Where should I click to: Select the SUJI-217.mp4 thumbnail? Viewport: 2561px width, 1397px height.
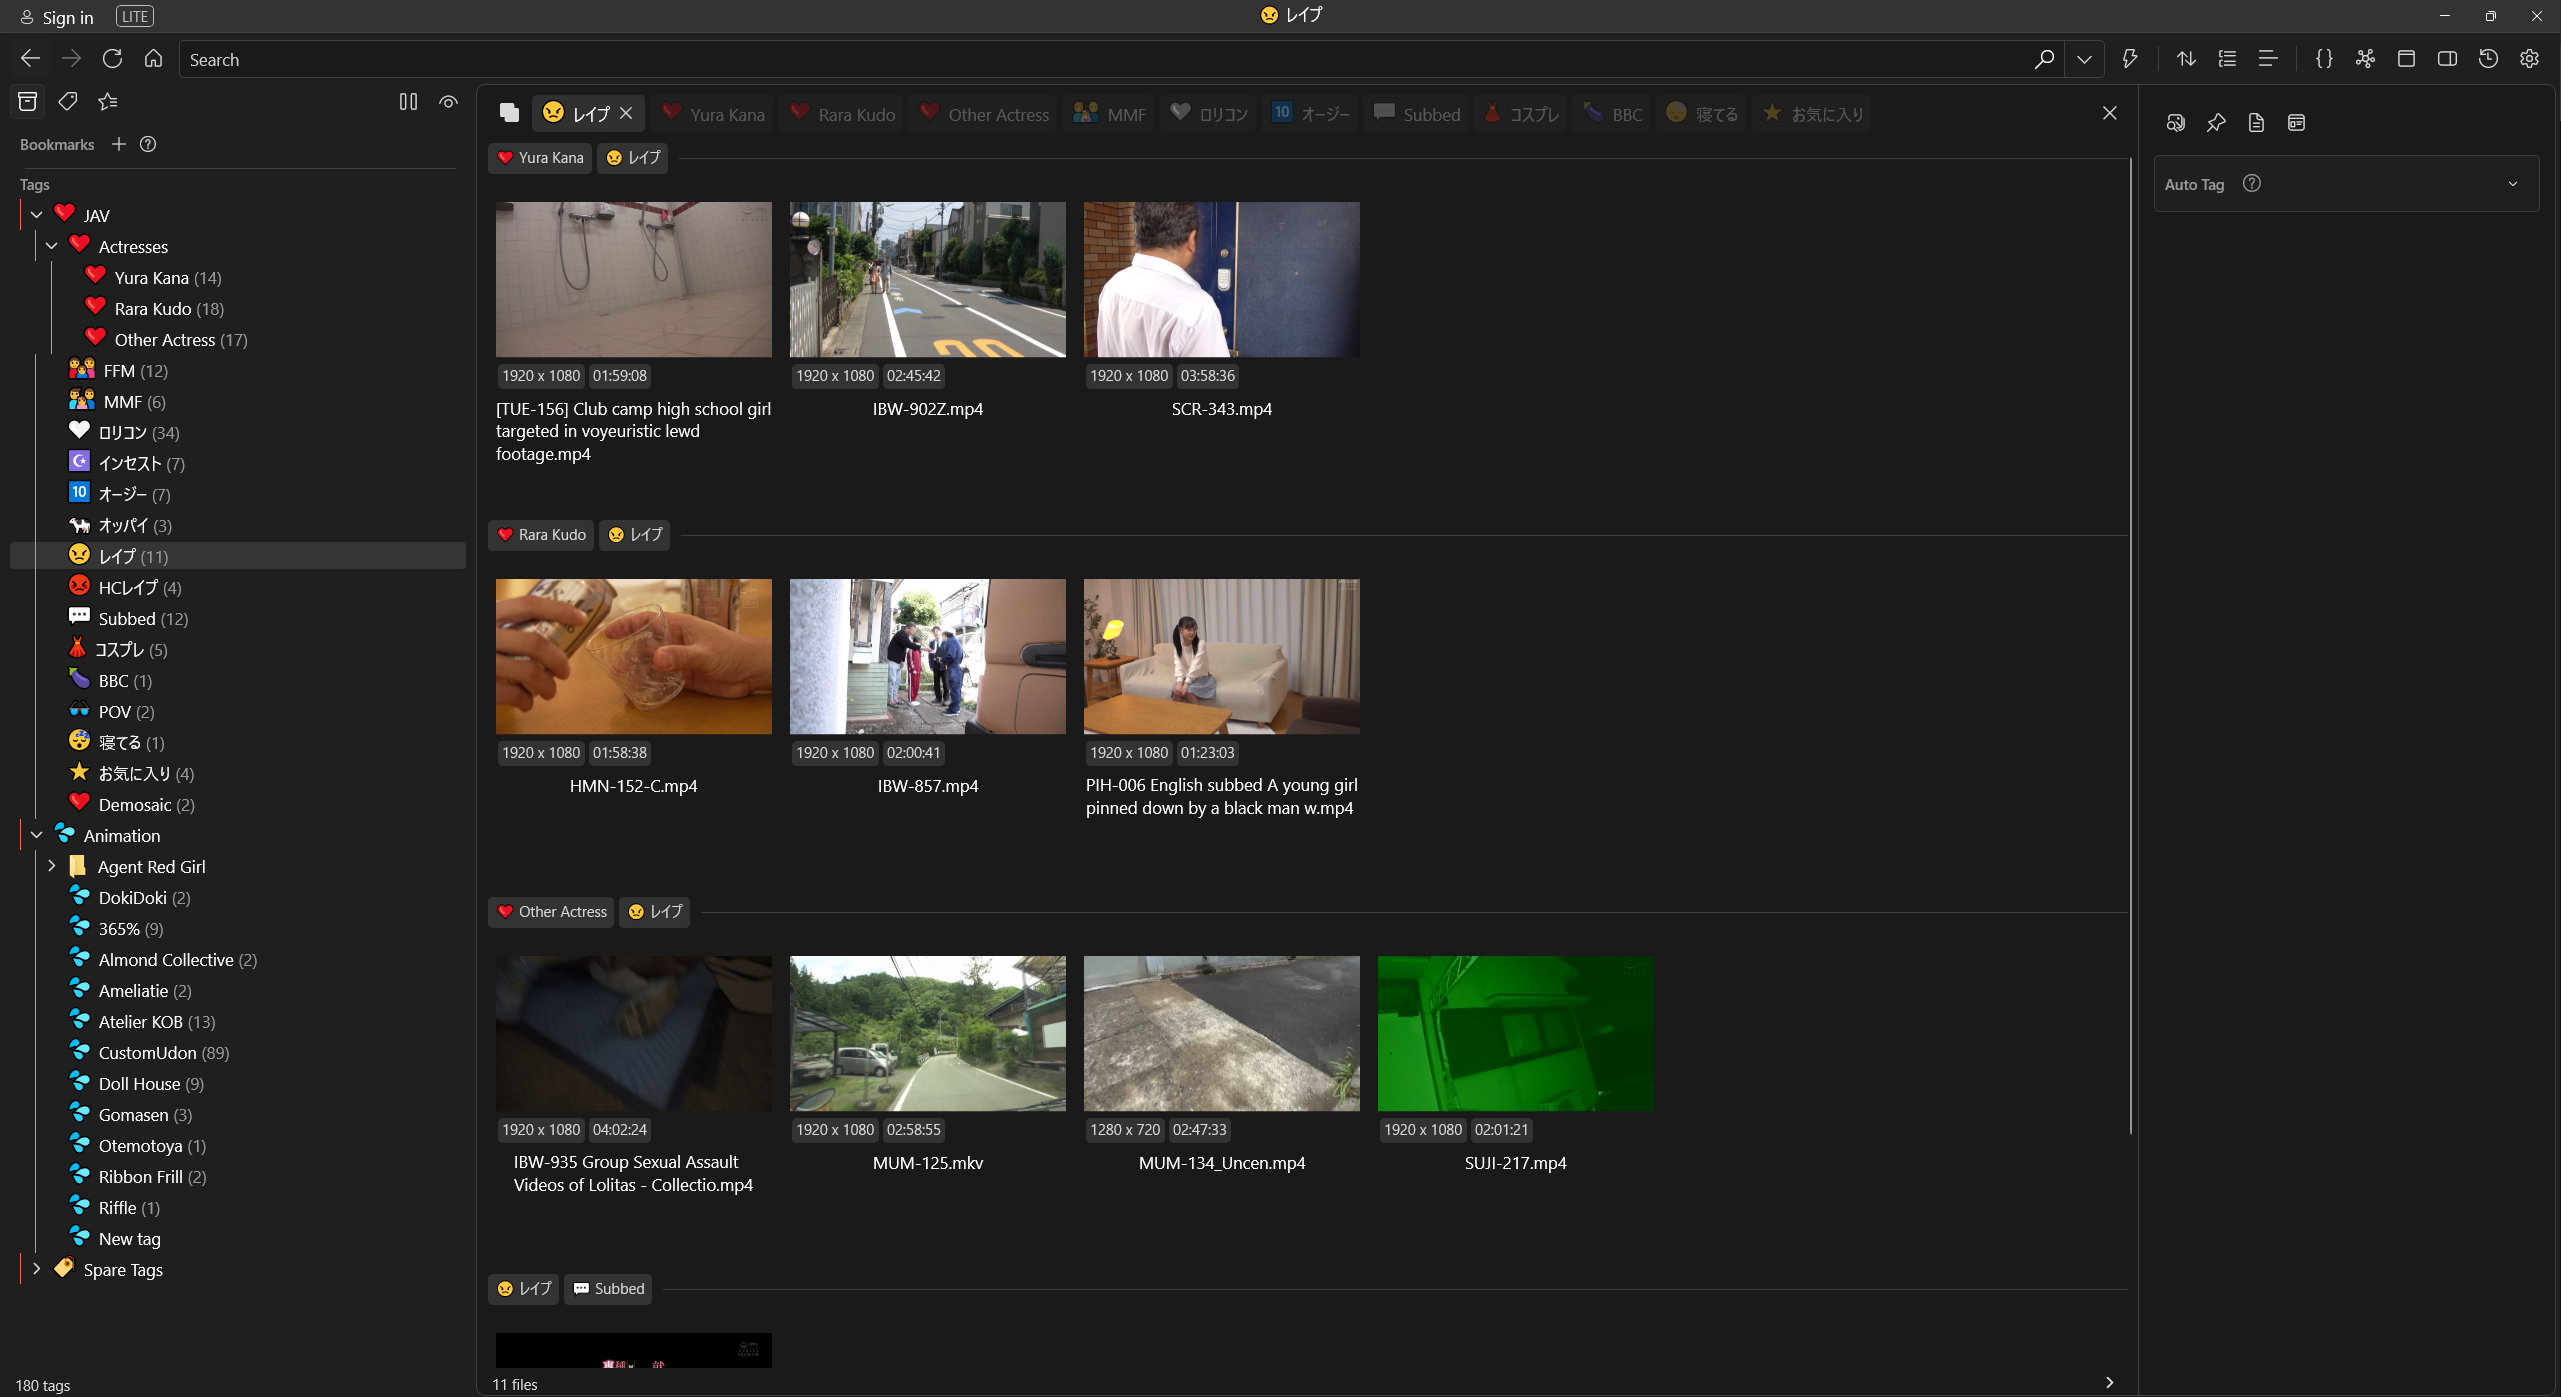(x=1515, y=1033)
